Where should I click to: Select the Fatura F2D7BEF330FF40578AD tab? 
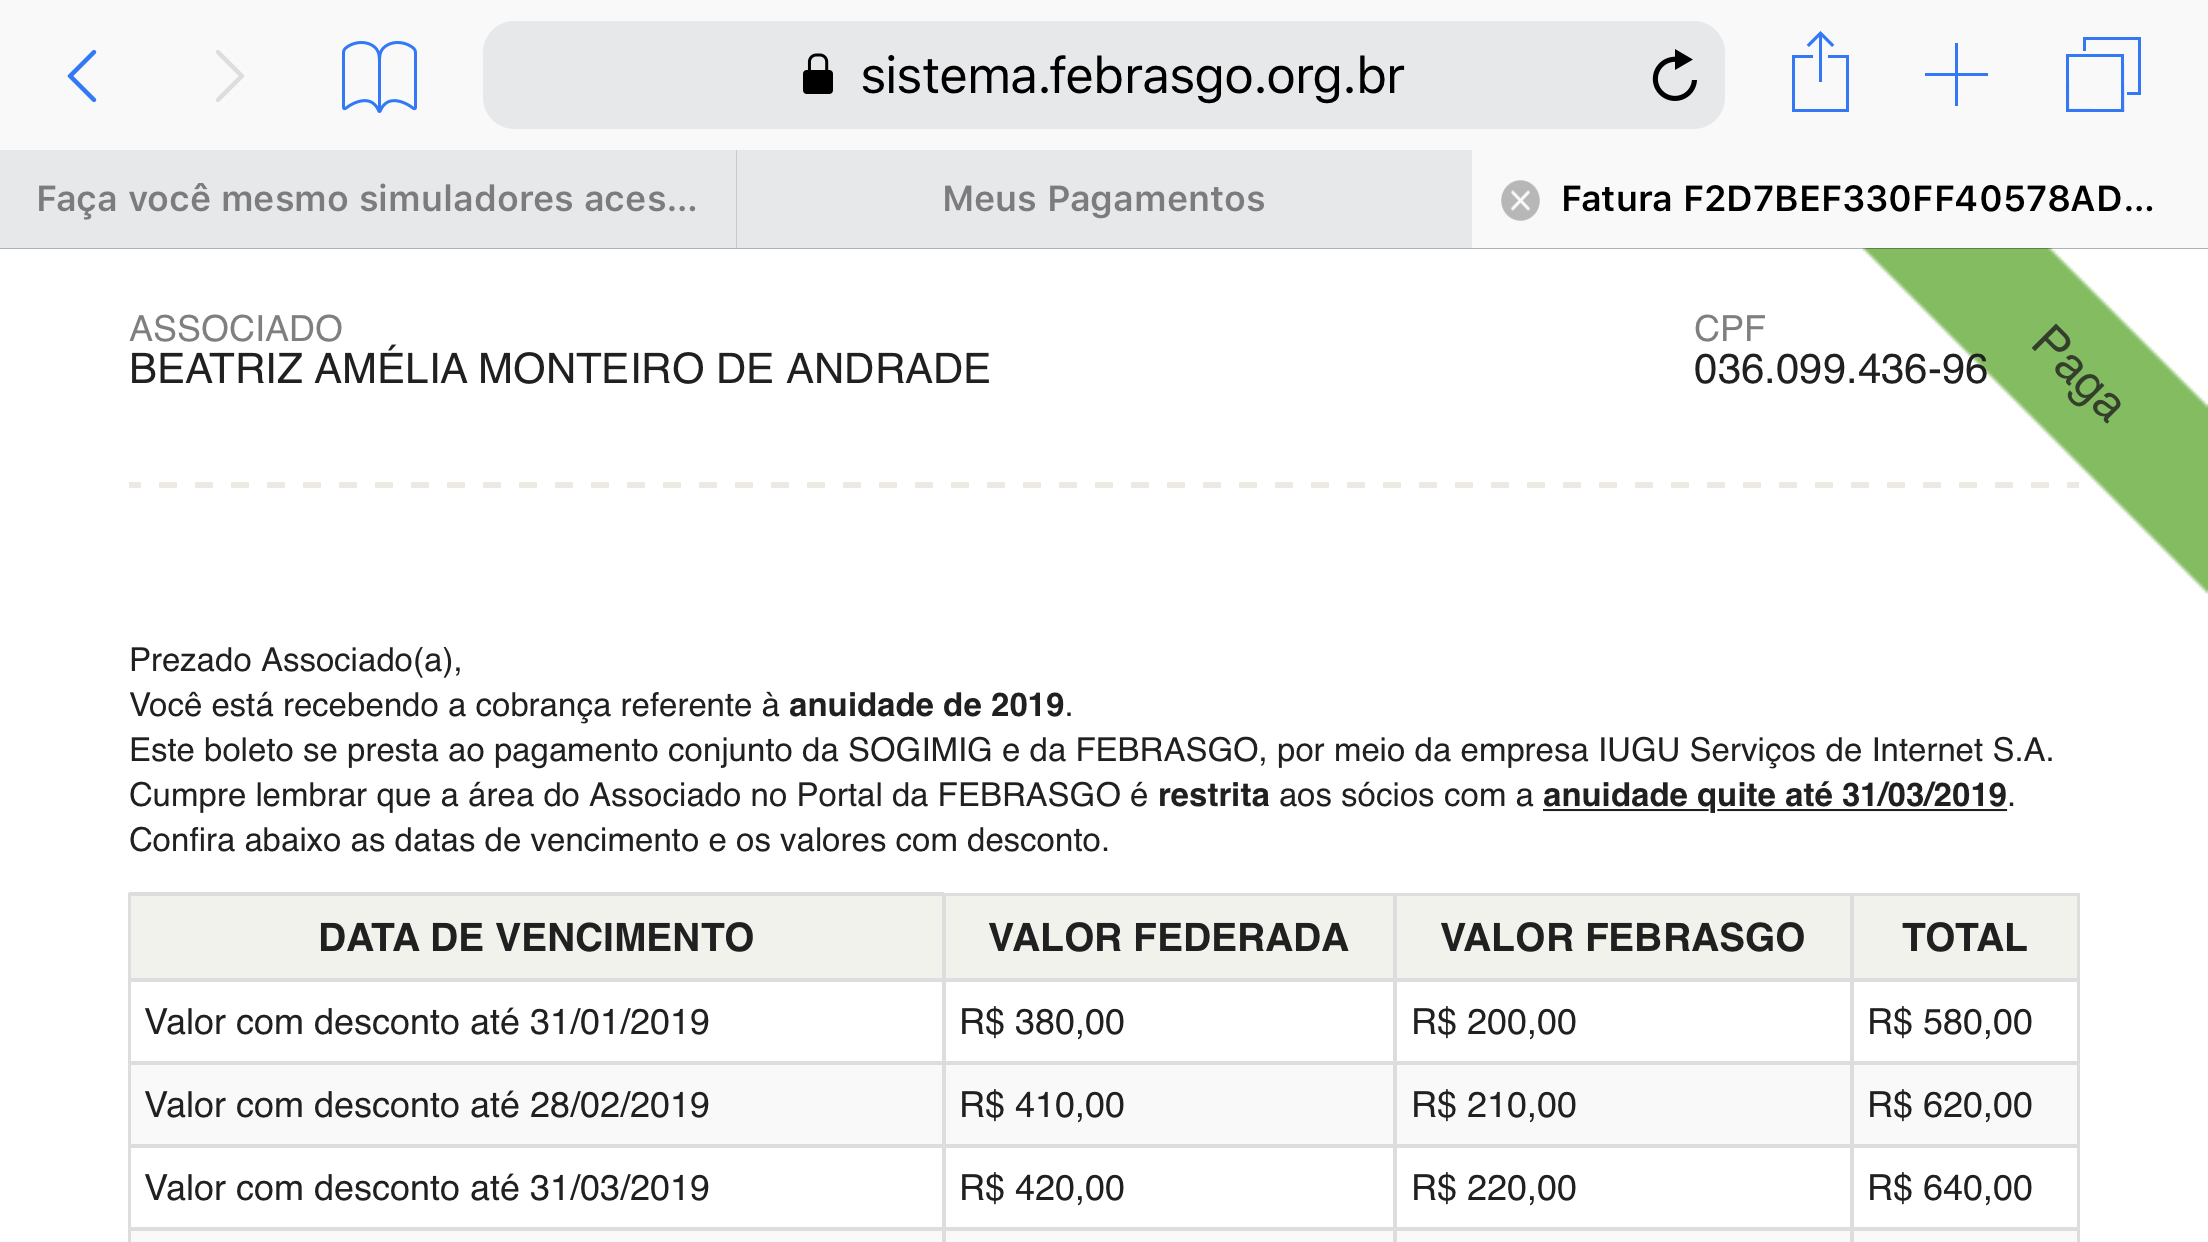[x=1856, y=199]
